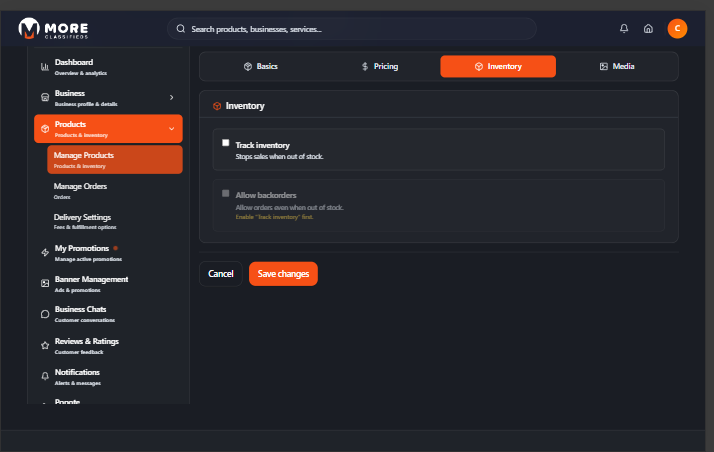Screen dimensions: 714x452
Task: Click the Save changes button
Action: tap(283, 273)
